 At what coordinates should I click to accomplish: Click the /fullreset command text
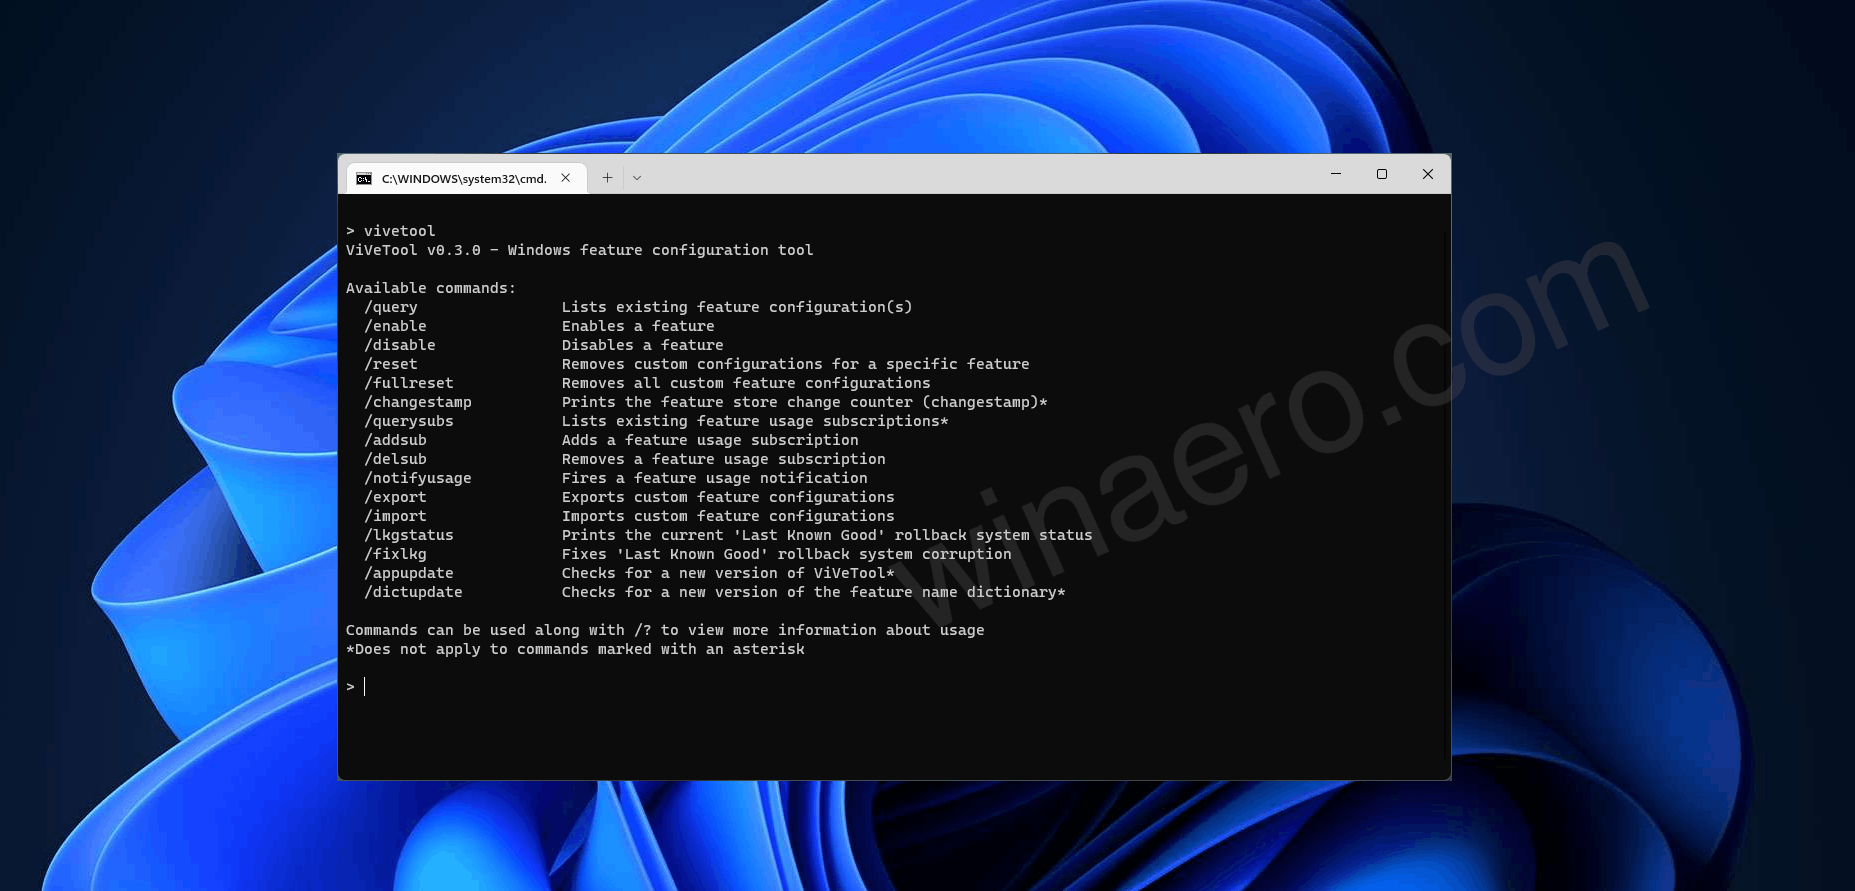tap(409, 383)
